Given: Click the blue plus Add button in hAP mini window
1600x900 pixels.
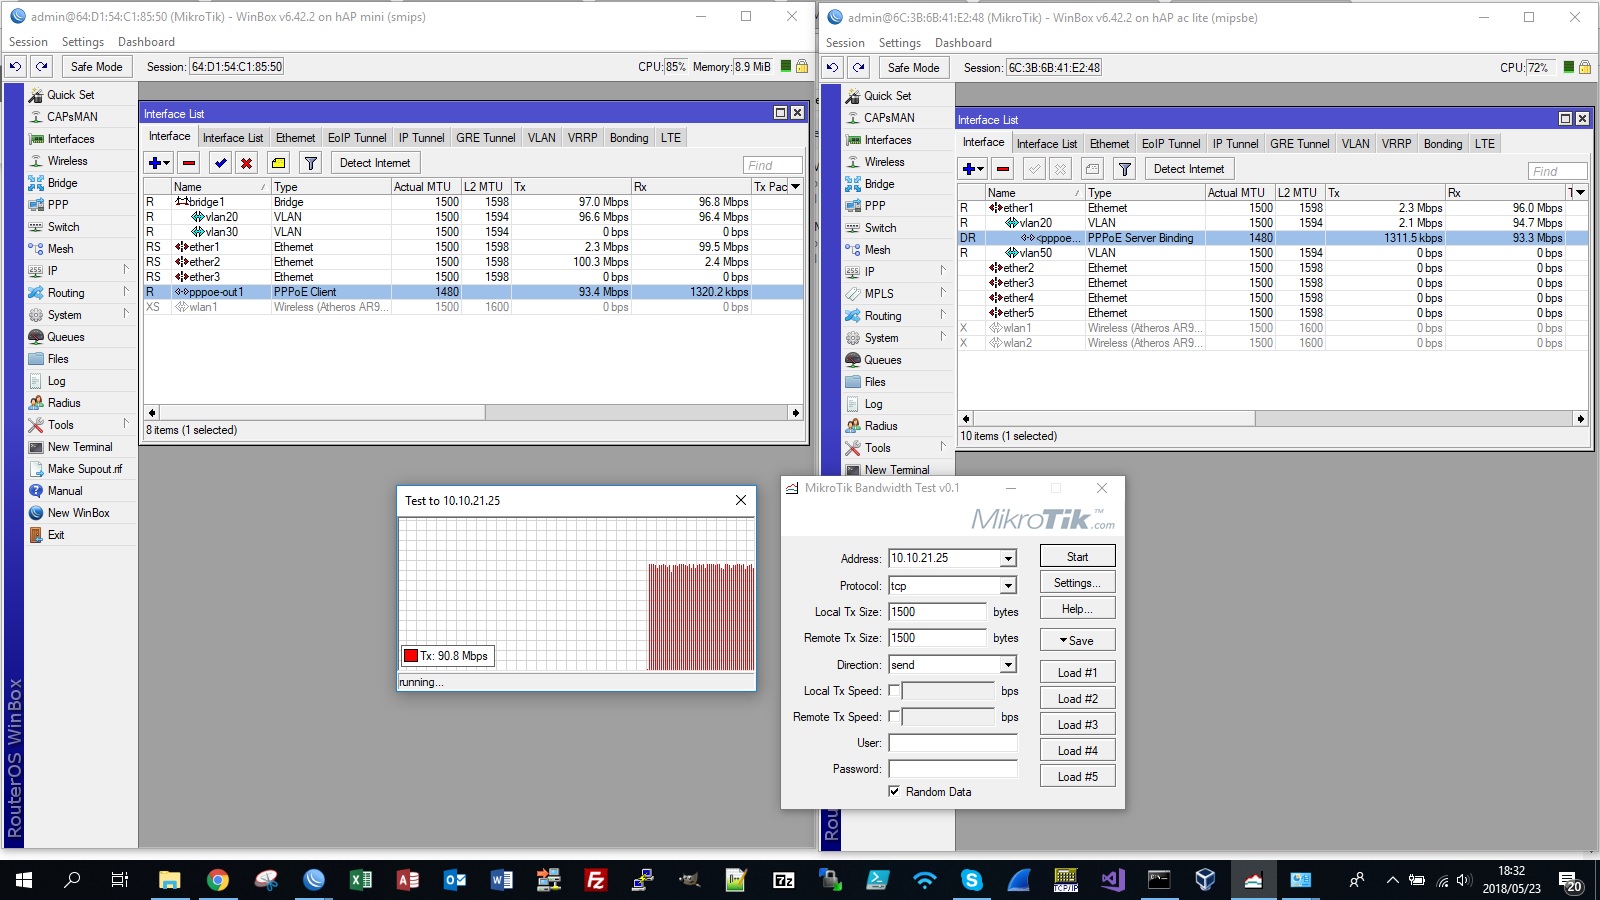Looking at the screenshot, I should click(x=154, y=163).
